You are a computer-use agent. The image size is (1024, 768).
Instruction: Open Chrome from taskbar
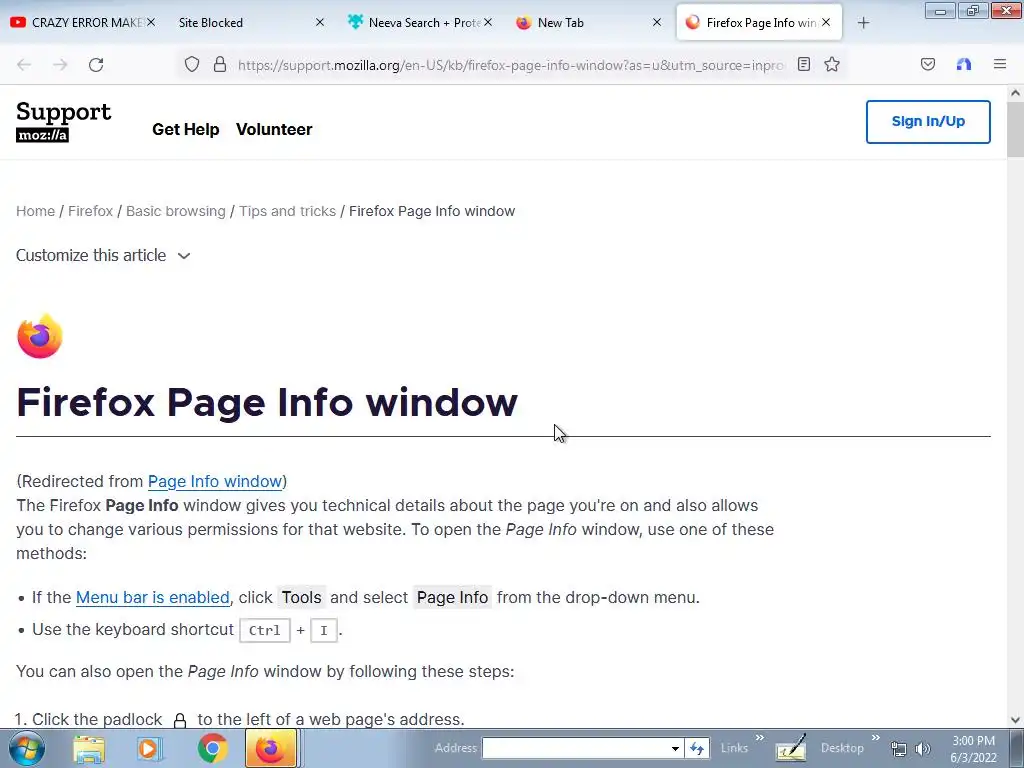point(212,749)
